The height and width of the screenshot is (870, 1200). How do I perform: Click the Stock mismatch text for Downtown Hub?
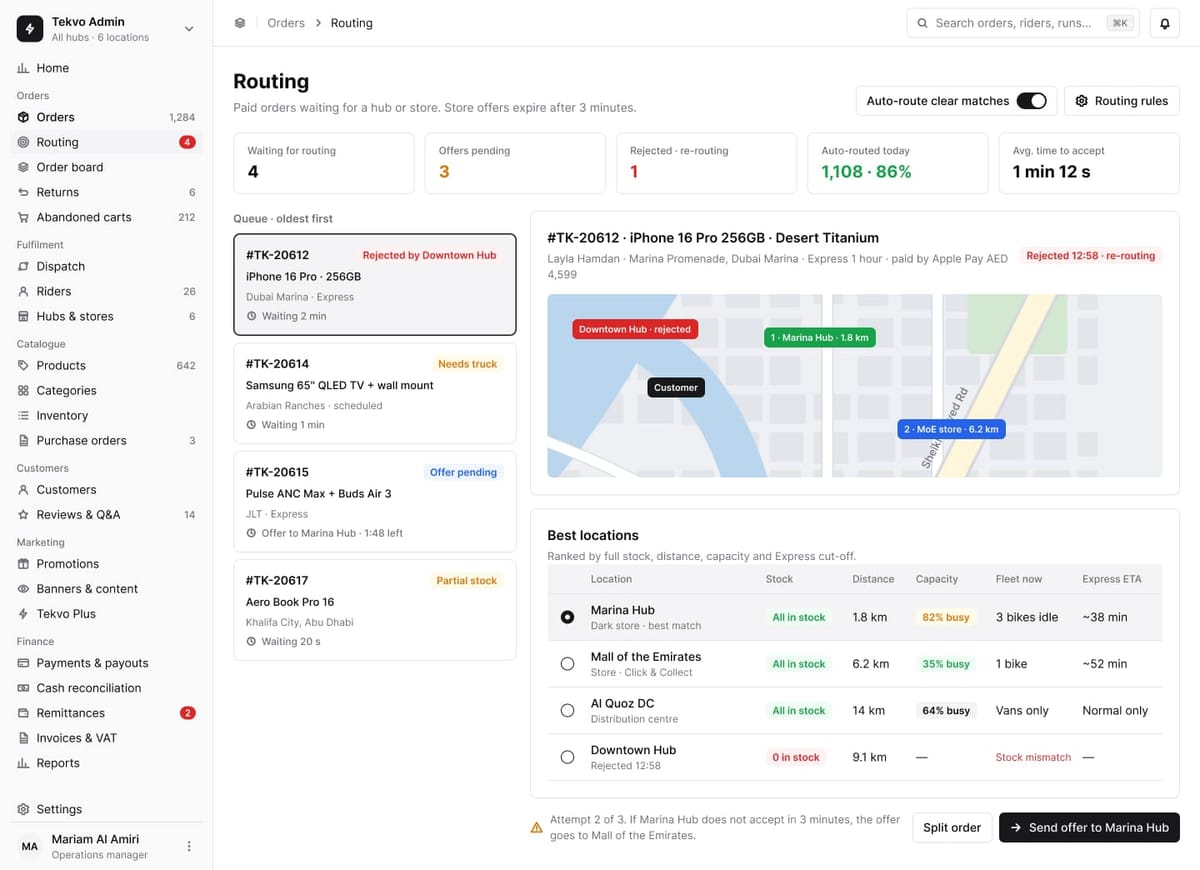point(1033,757)
